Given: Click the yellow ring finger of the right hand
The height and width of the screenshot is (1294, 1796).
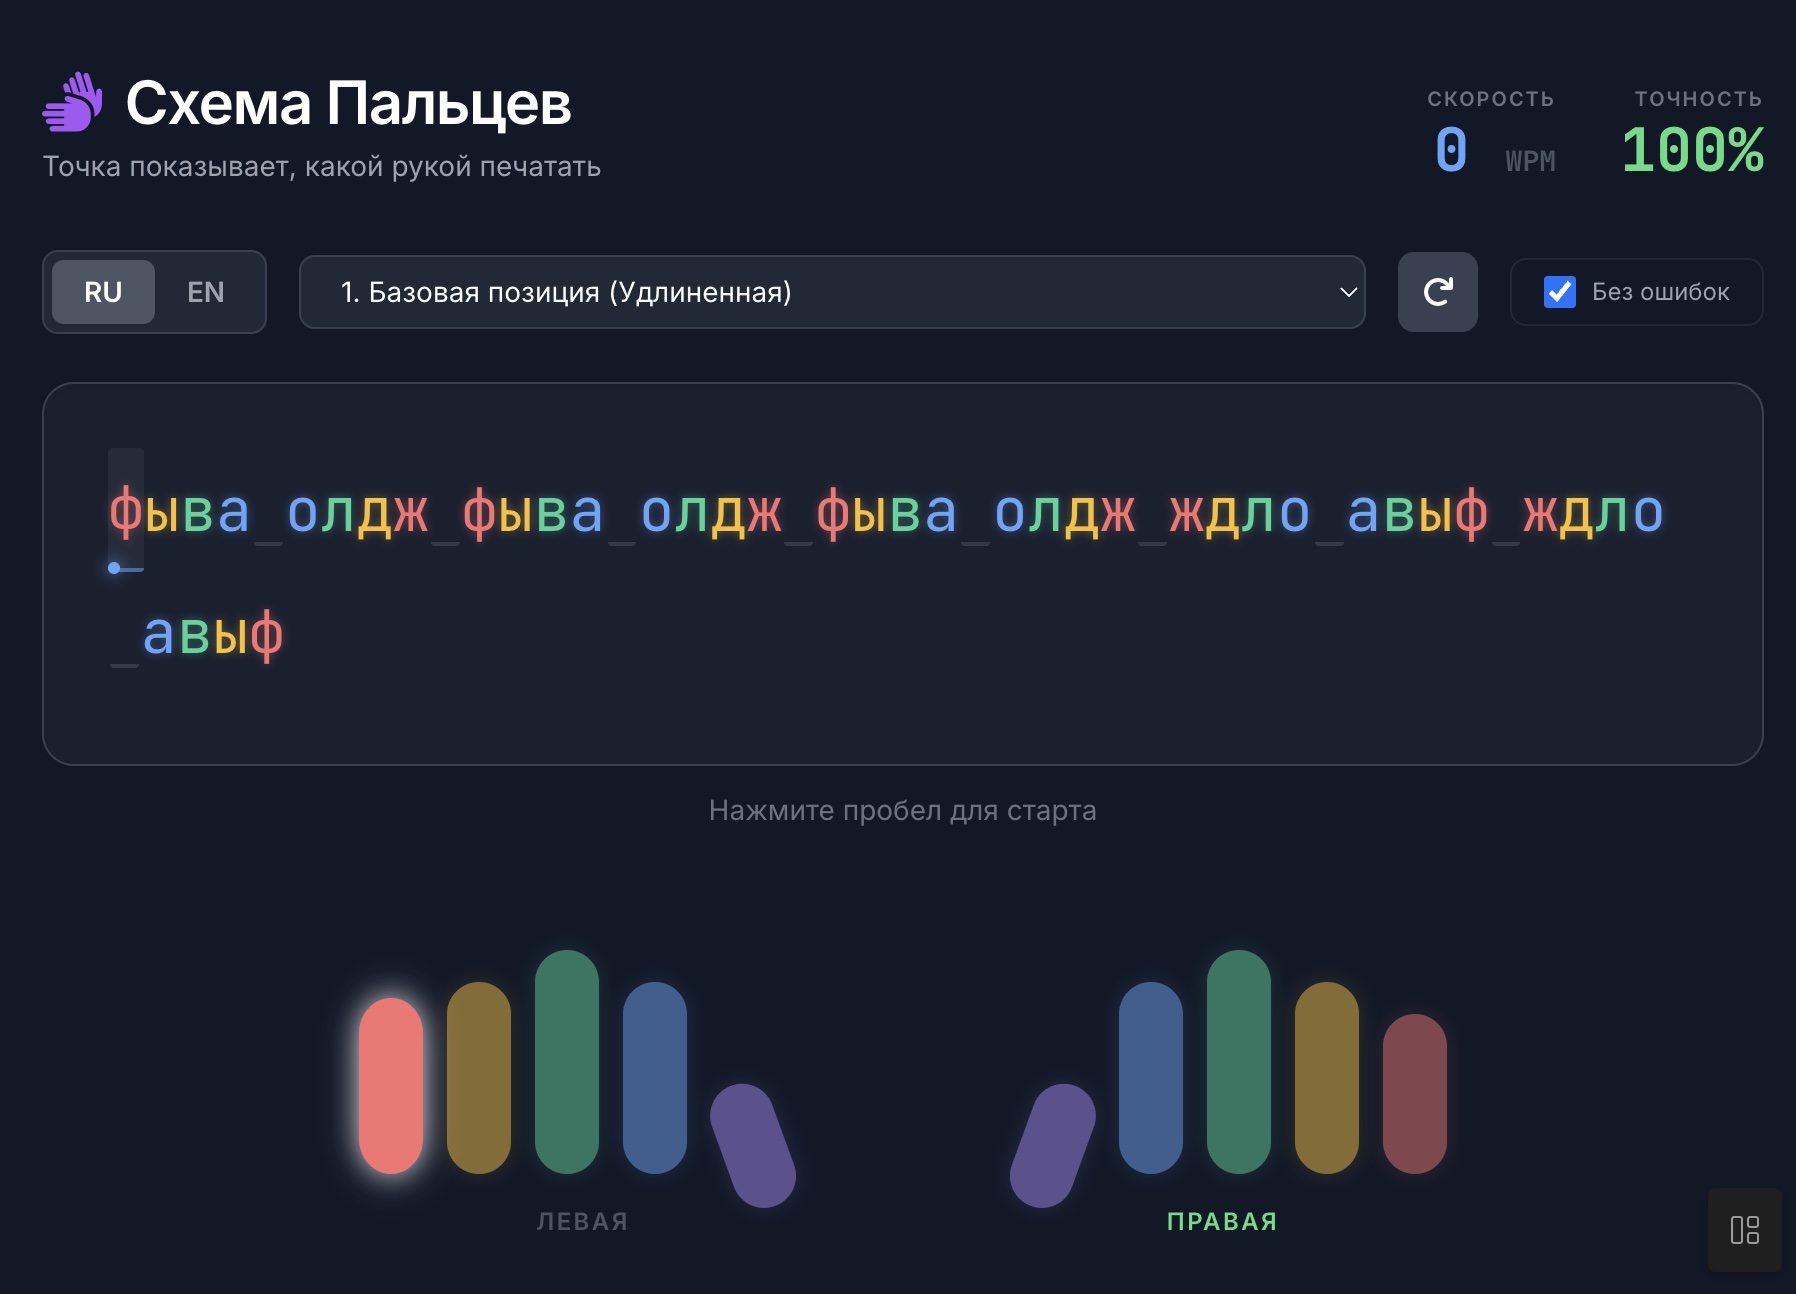Looking at the screenshot, I should pos(1325,1080).
